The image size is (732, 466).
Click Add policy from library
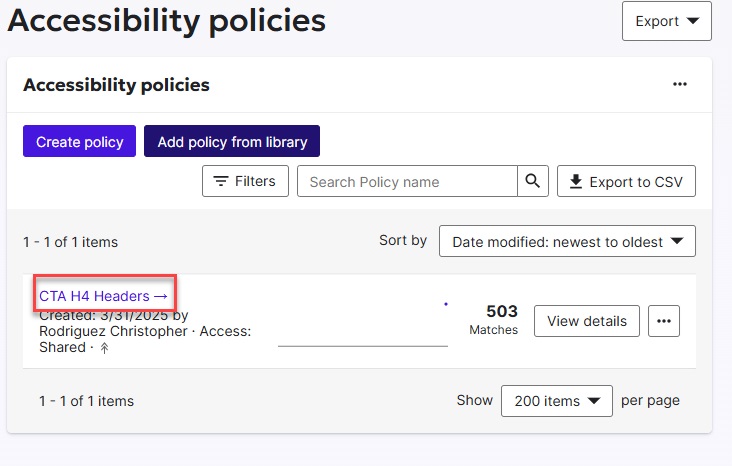click(232, 141)
